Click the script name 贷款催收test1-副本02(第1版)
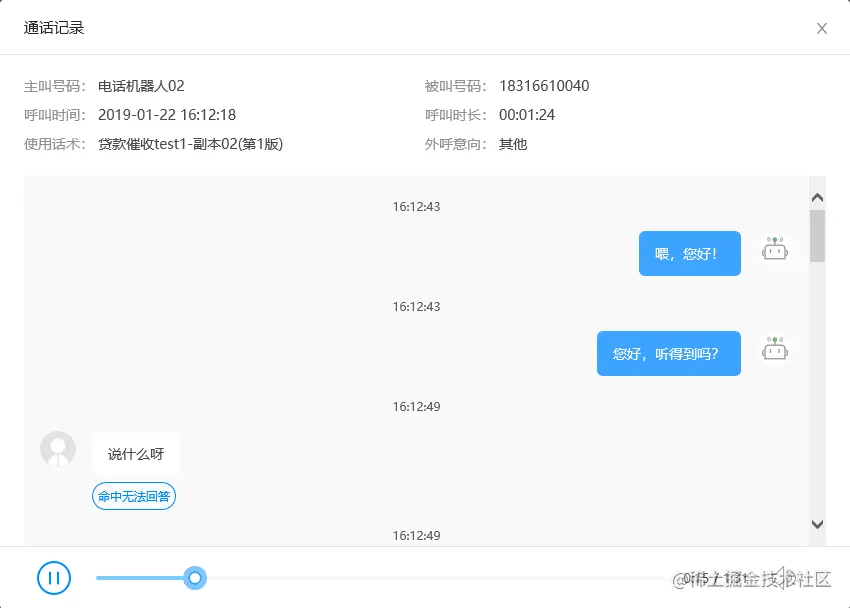The height and width of the screenshot is (608, 850). 190,144
